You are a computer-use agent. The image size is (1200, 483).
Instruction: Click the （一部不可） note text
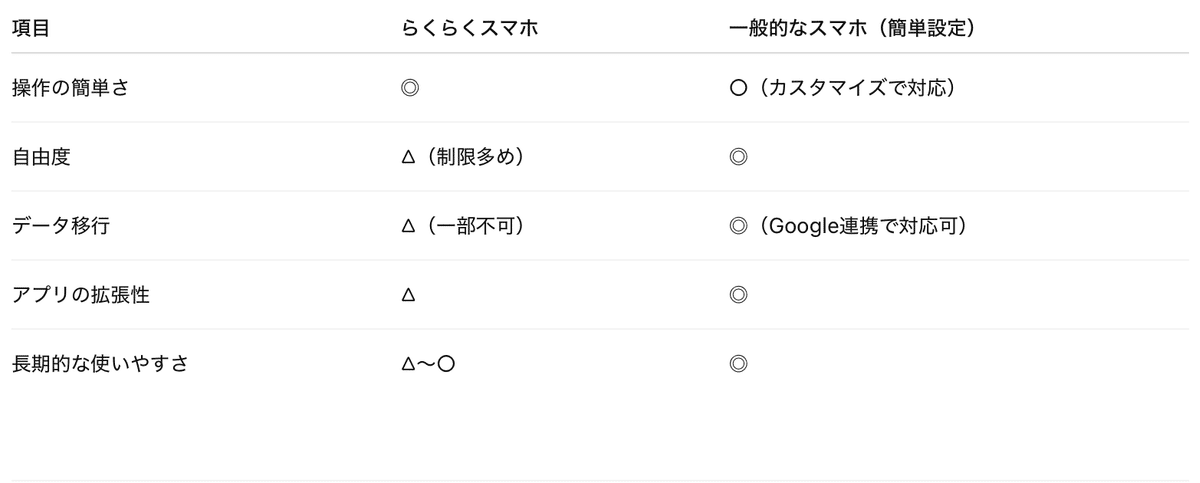click(471, 226)
